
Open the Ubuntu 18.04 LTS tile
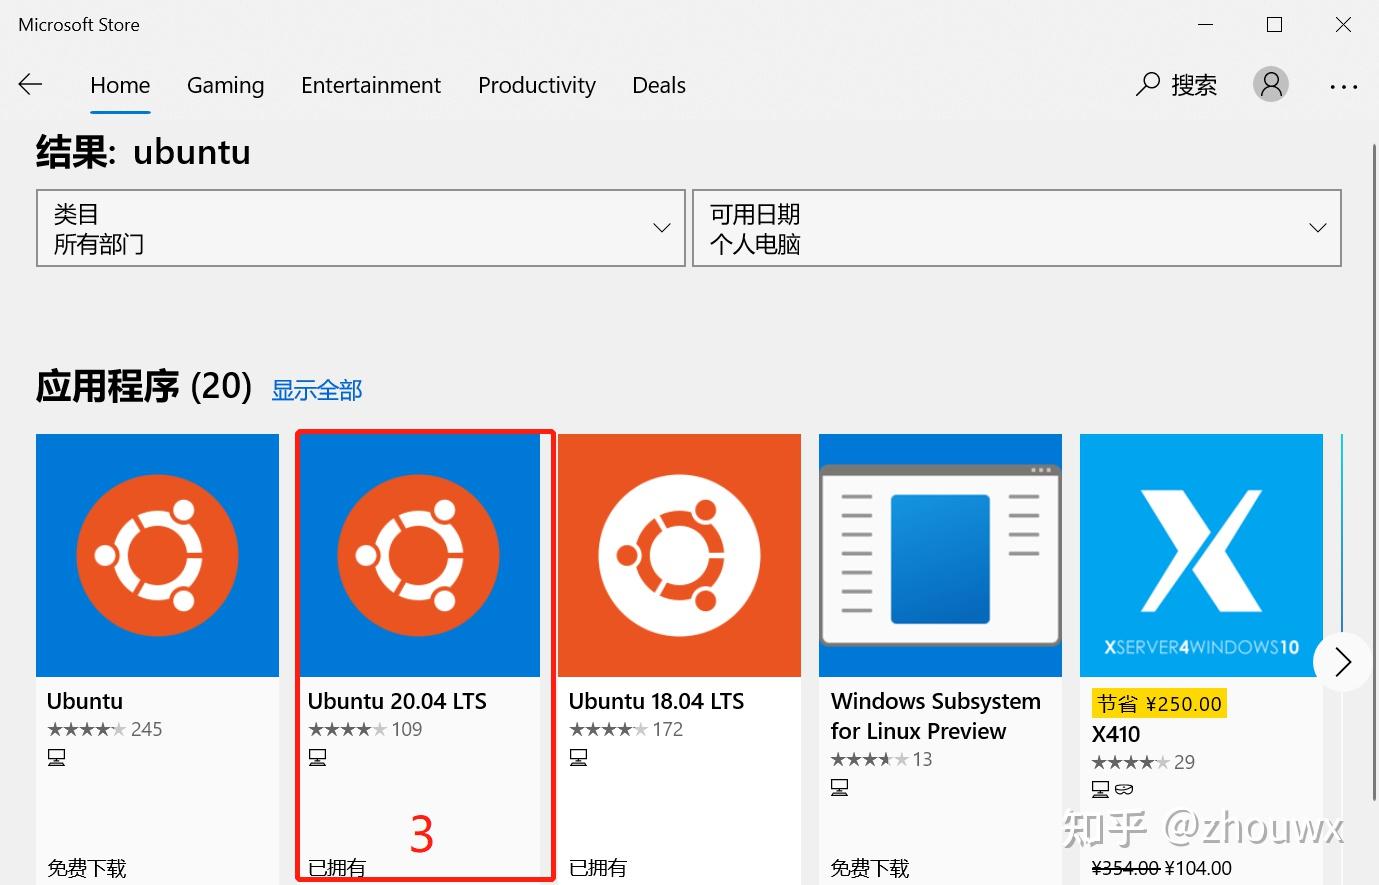[679, 555]
